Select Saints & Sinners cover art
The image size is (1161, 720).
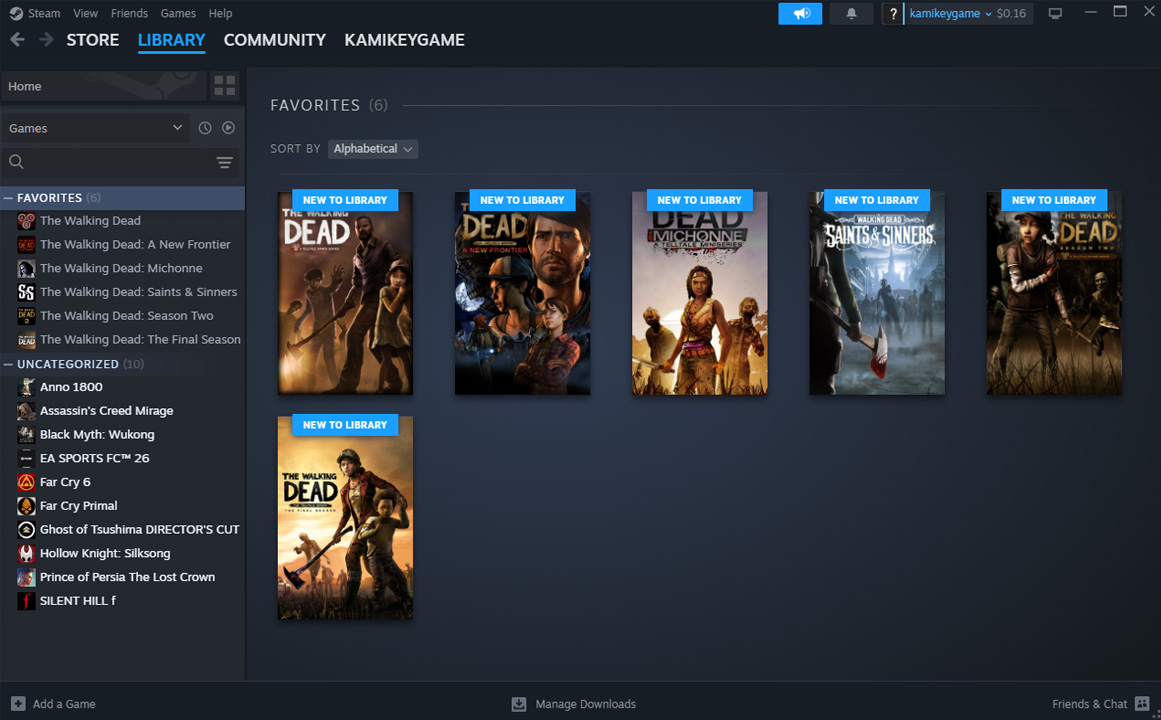[877, 293]
